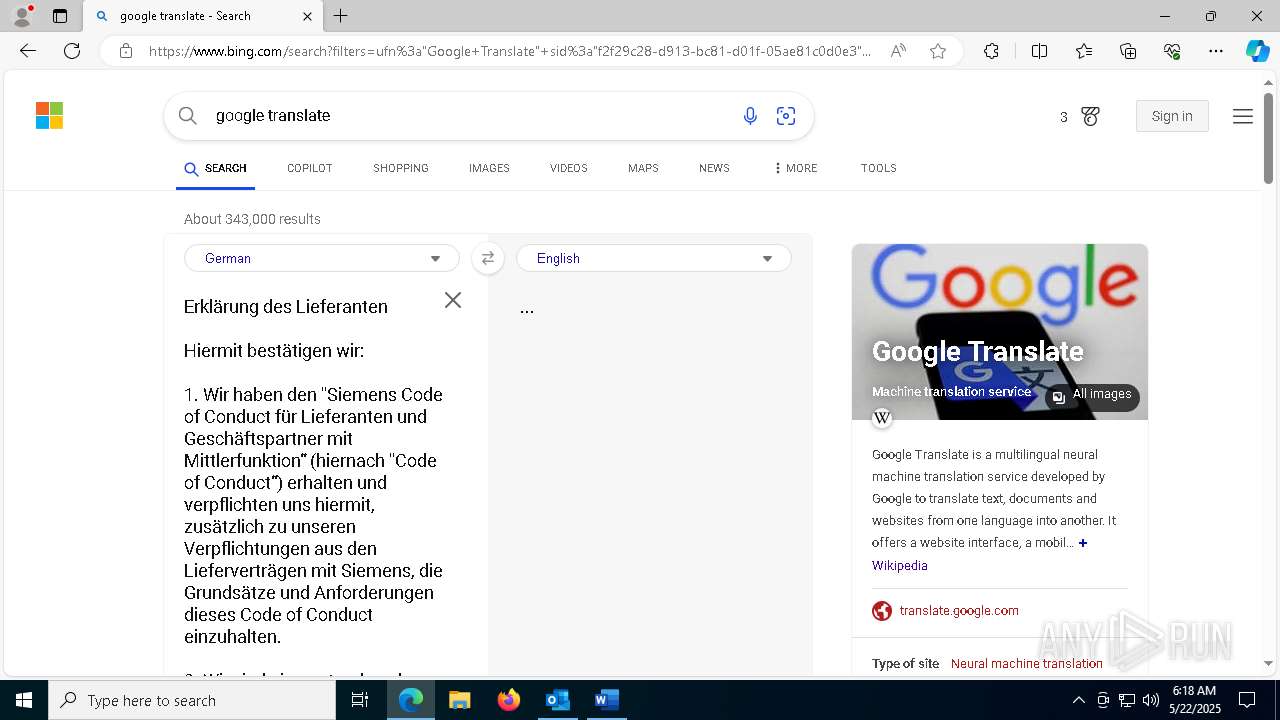Switch to the IMAGES tab
This screenshot has height=720, width=1280.
tap(489, 168)
